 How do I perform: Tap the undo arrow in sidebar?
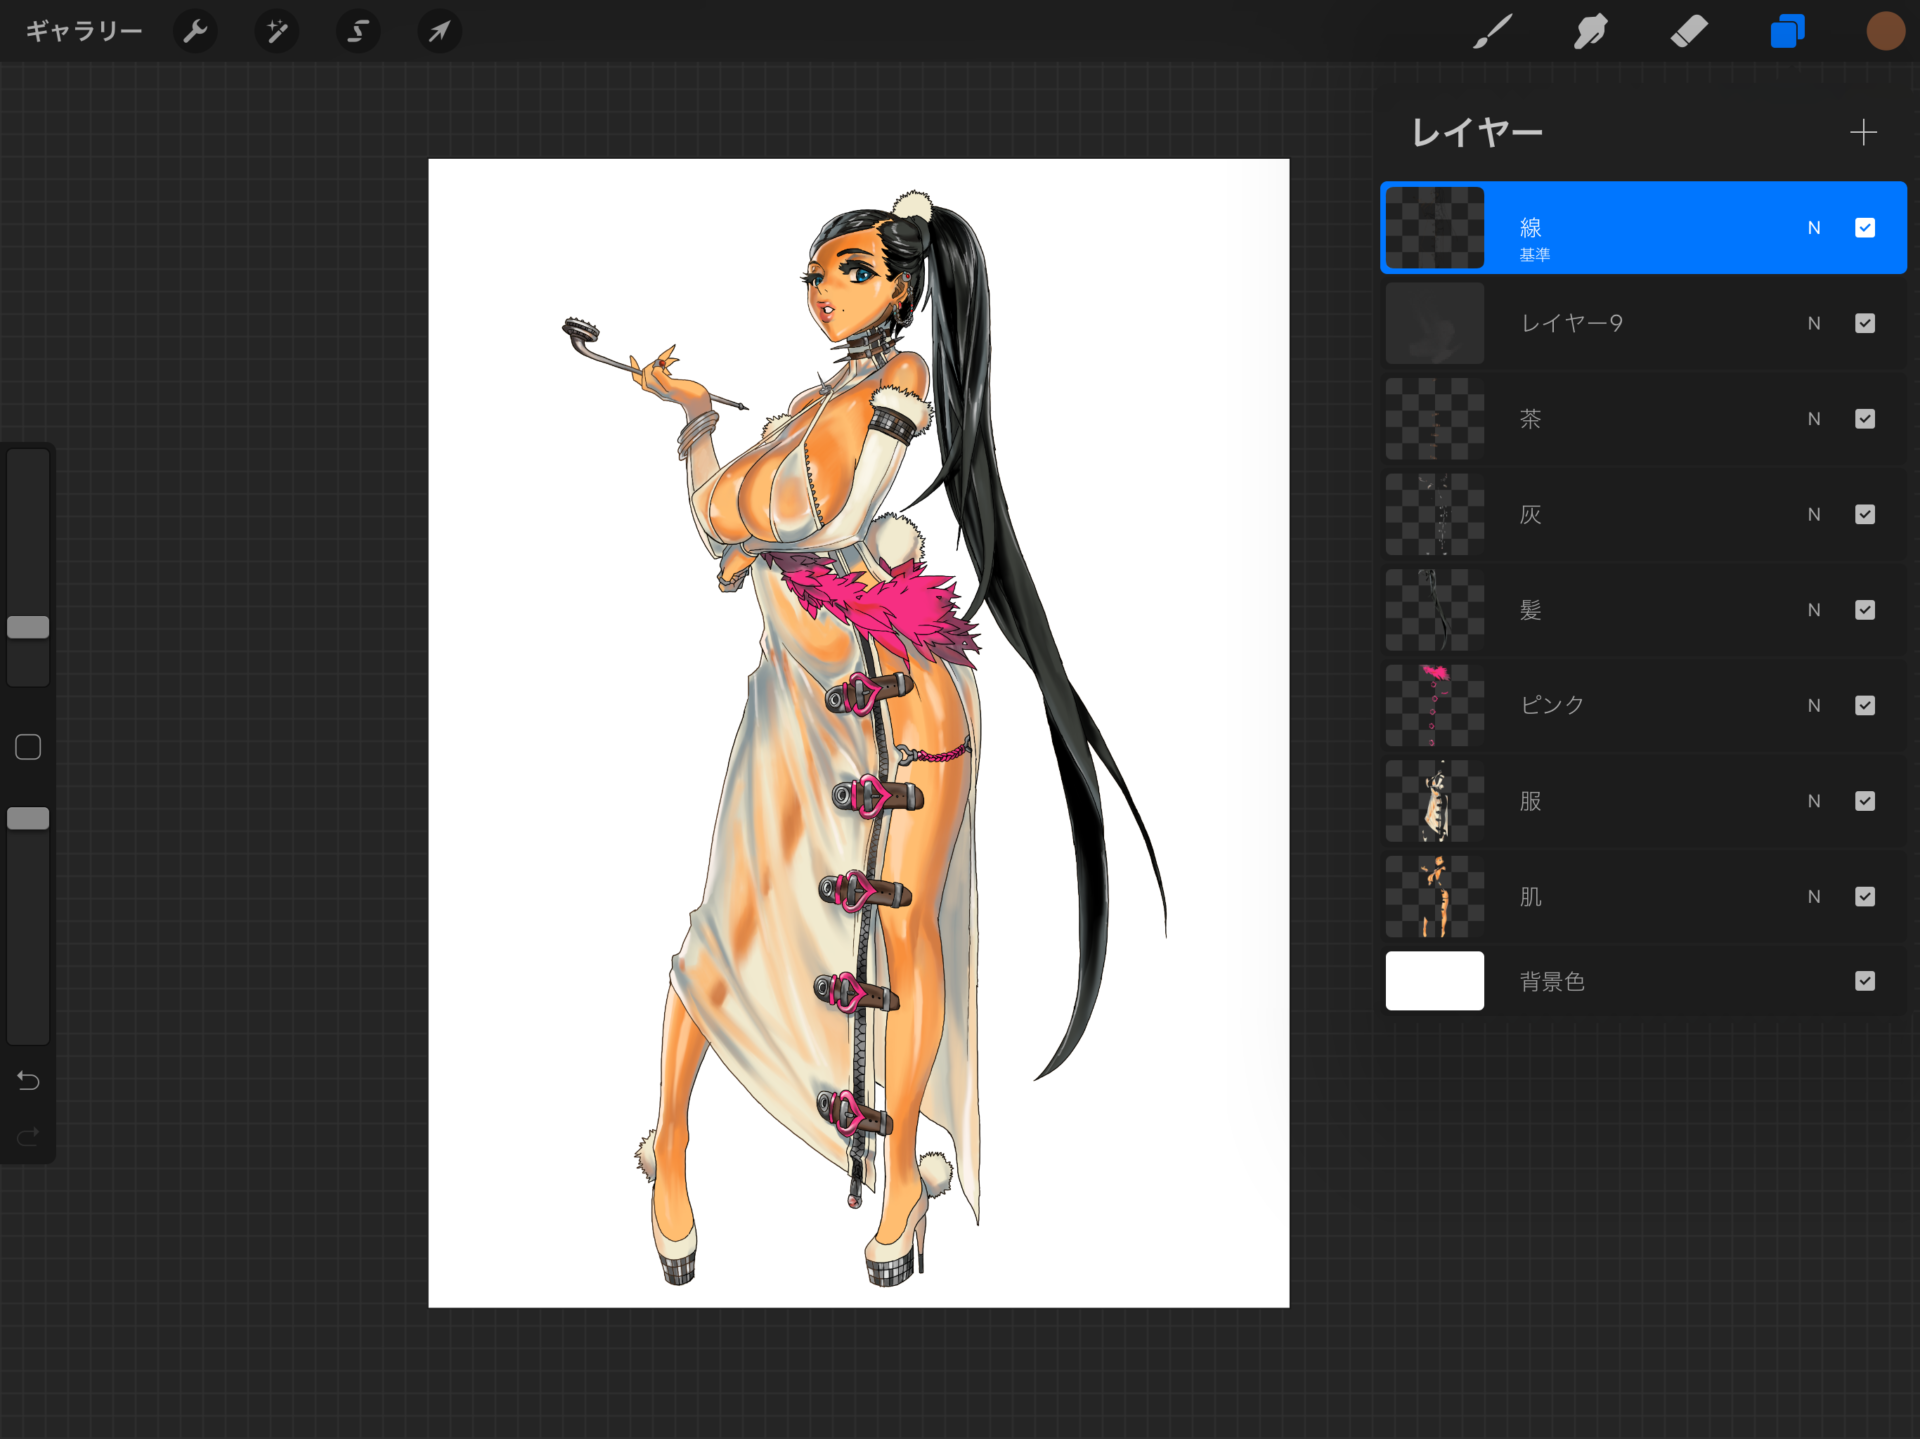point(28,1080)
